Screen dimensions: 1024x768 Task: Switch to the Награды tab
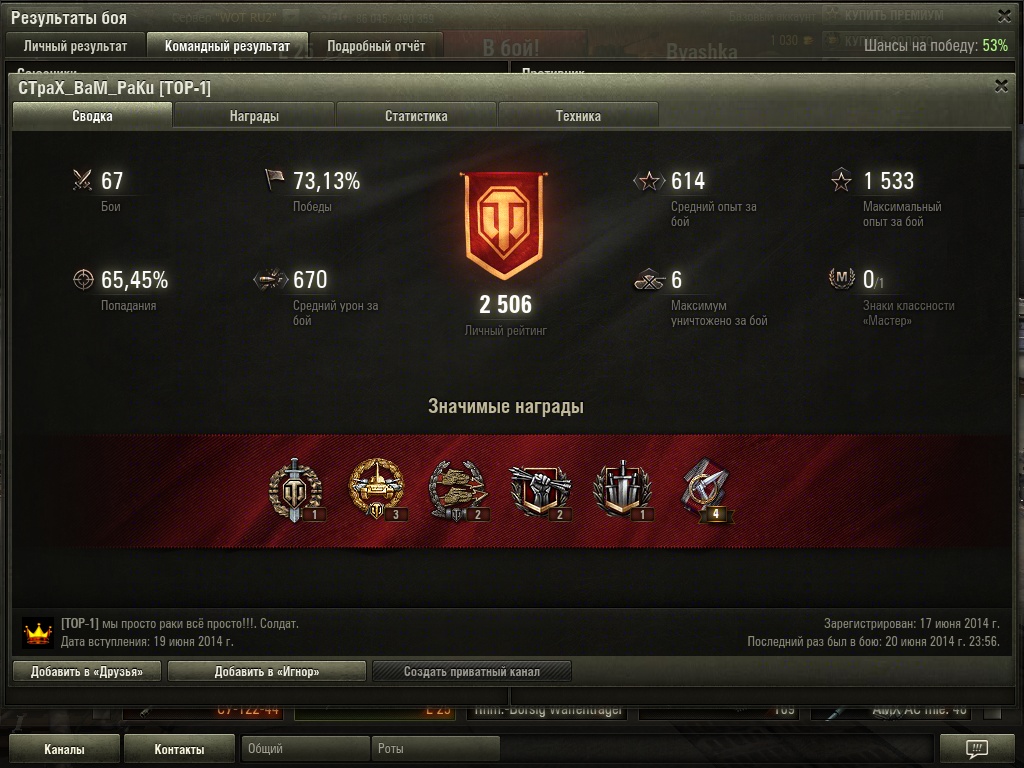click(x=254, y=116)
